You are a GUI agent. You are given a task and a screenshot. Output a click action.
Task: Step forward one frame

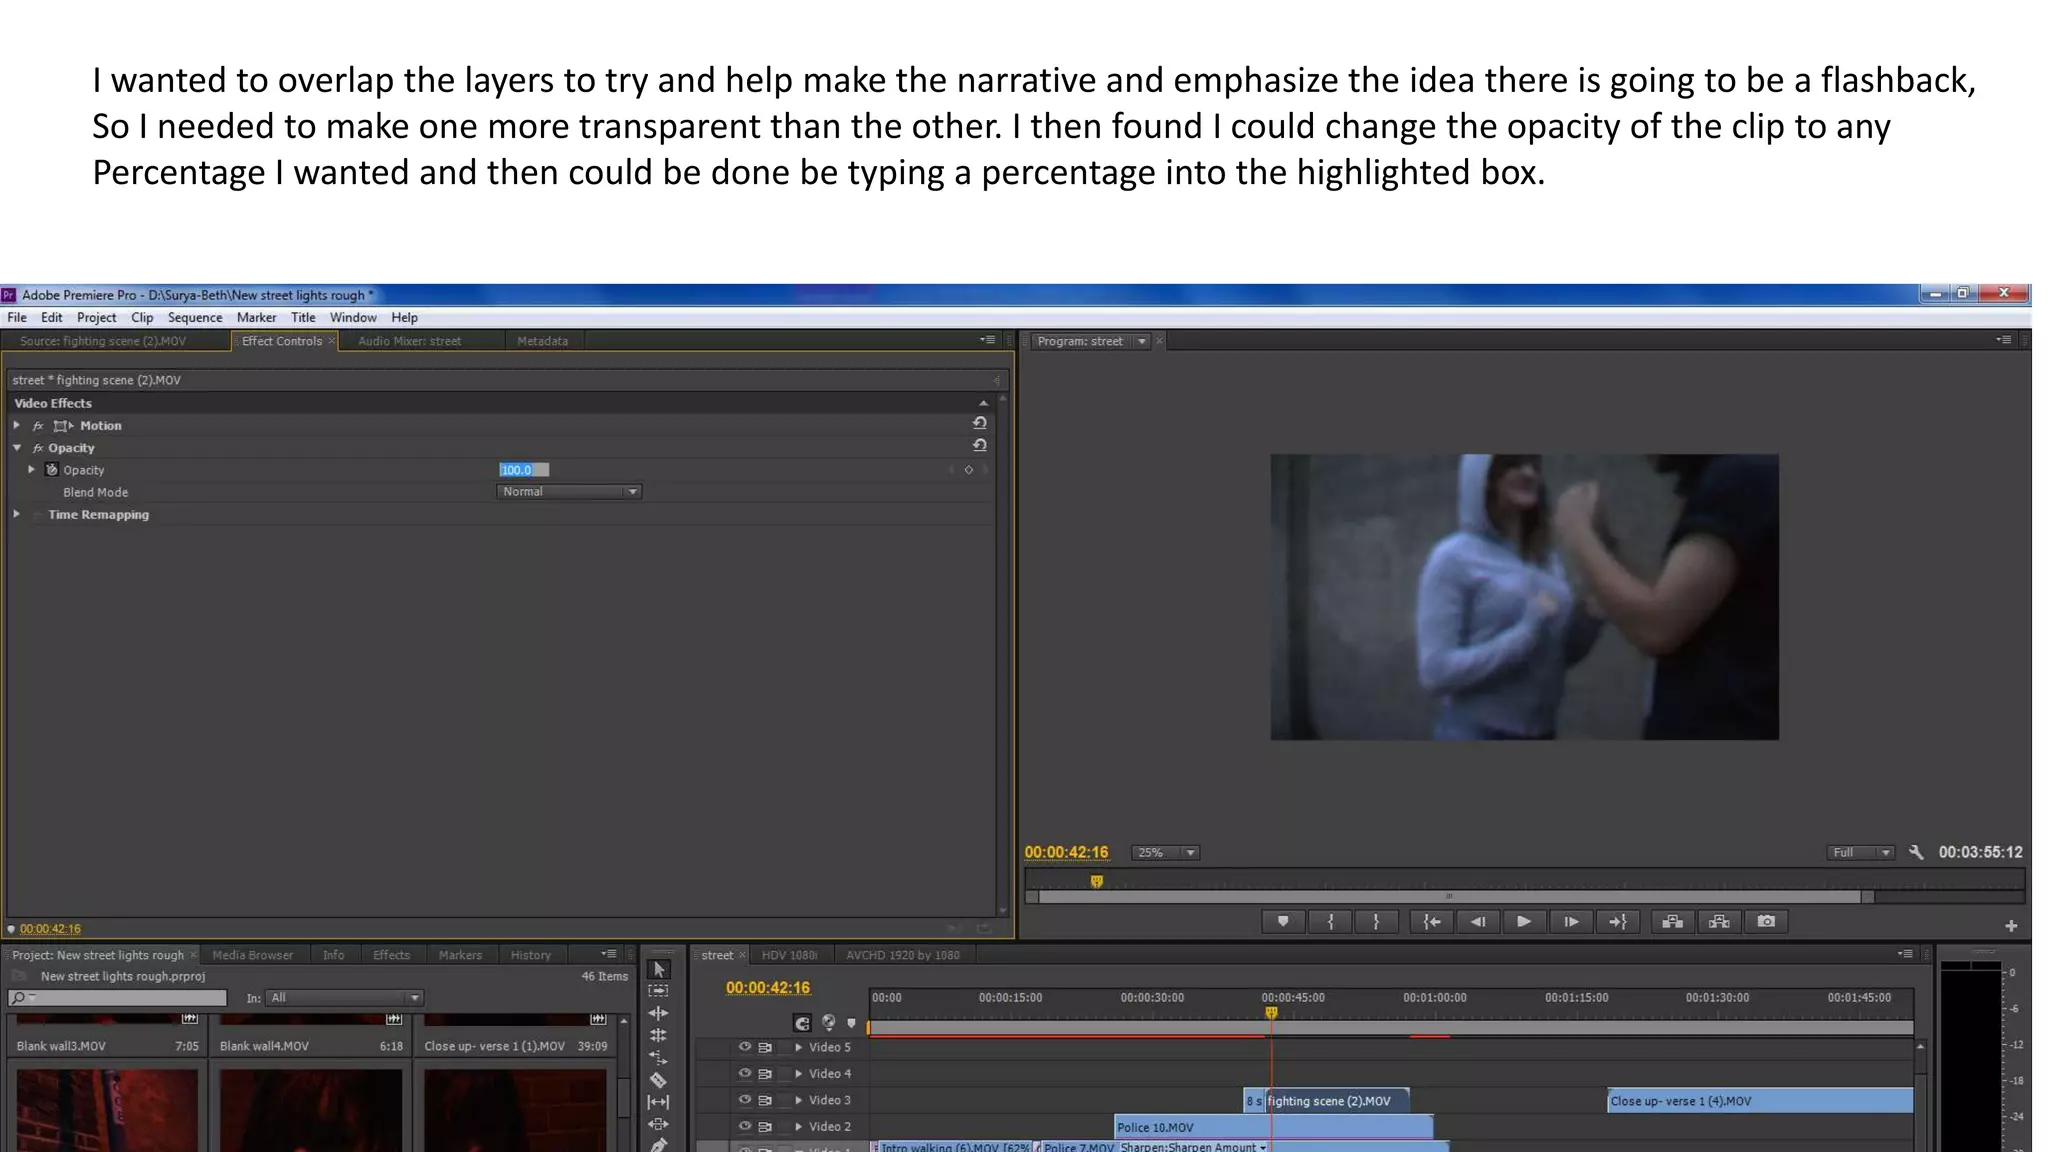point(1571,922)
